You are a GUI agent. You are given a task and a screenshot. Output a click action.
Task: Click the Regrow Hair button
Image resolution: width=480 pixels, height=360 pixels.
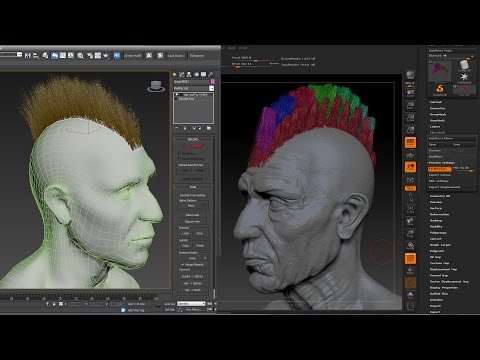tap(193, 221)
